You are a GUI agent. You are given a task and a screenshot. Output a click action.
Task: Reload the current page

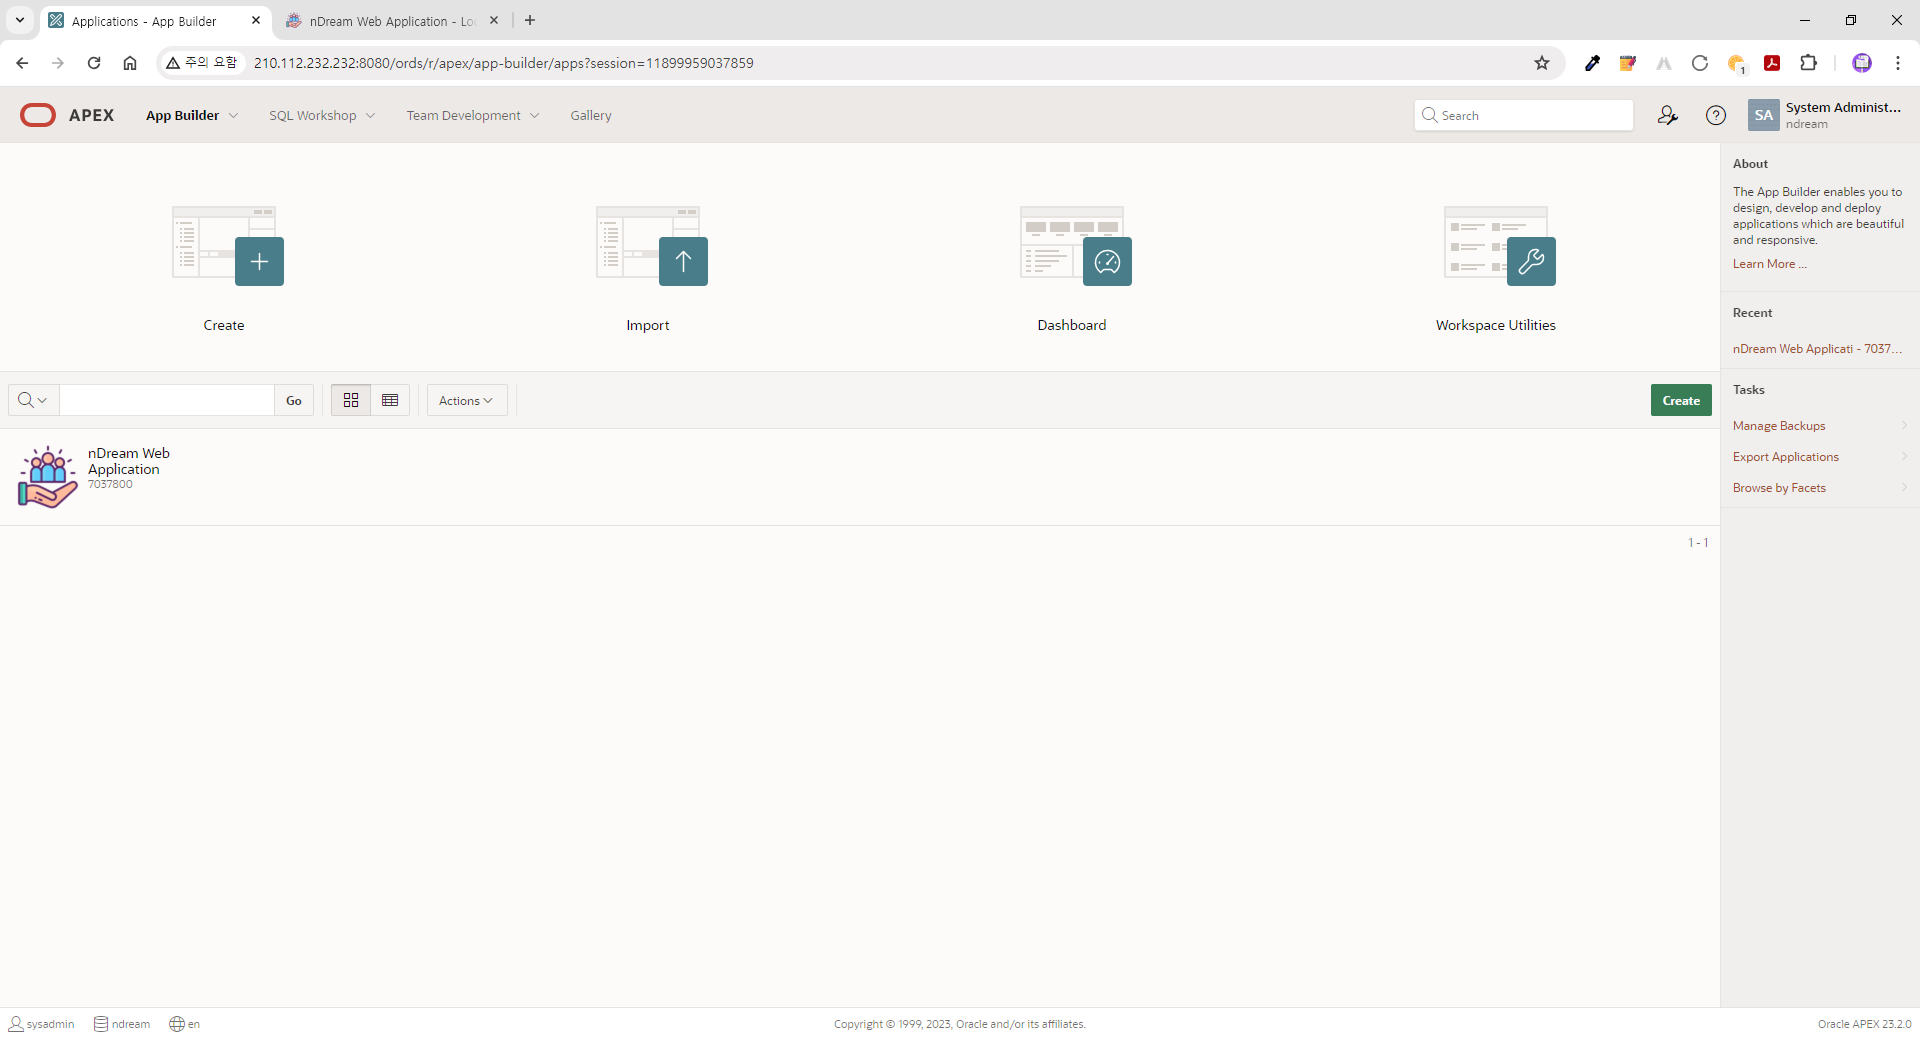click(x=94, y=63)
